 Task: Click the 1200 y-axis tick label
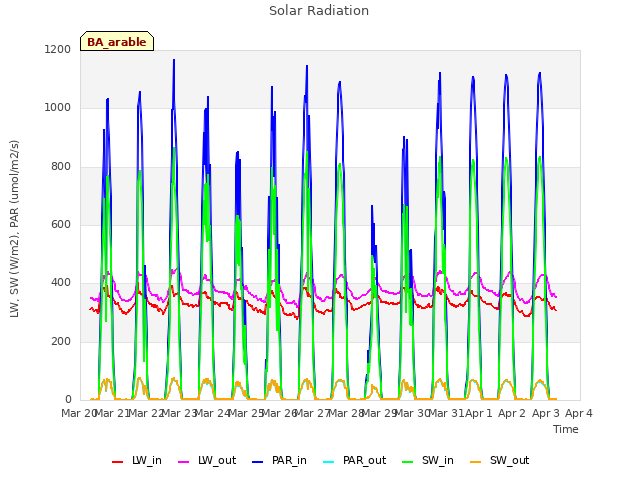tap(58, 49)
